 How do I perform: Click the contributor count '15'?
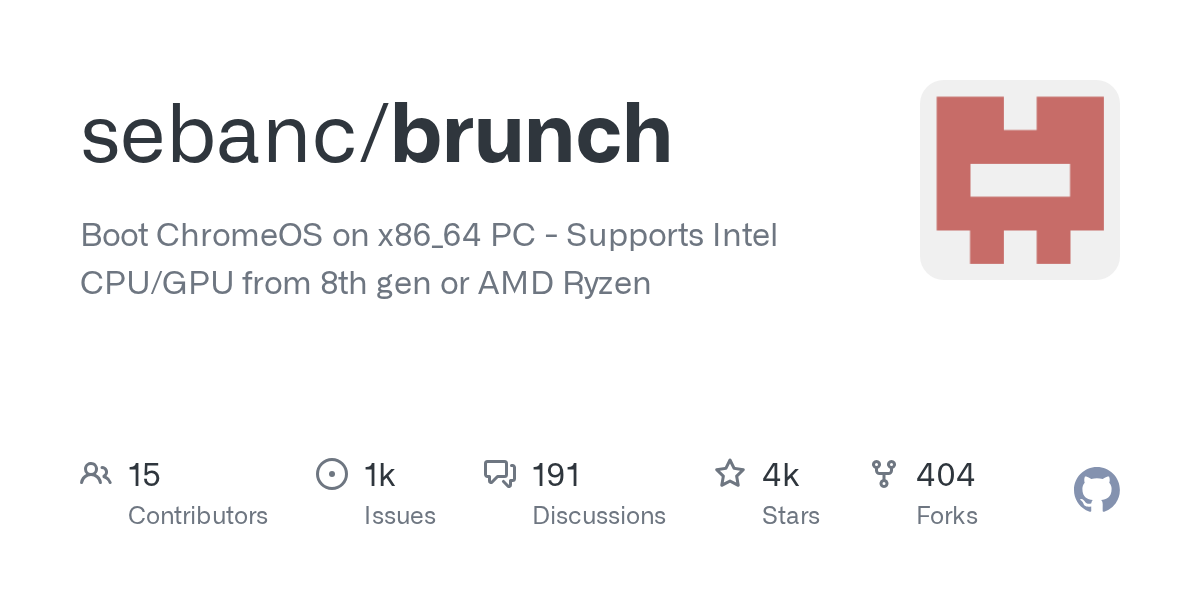144,475
